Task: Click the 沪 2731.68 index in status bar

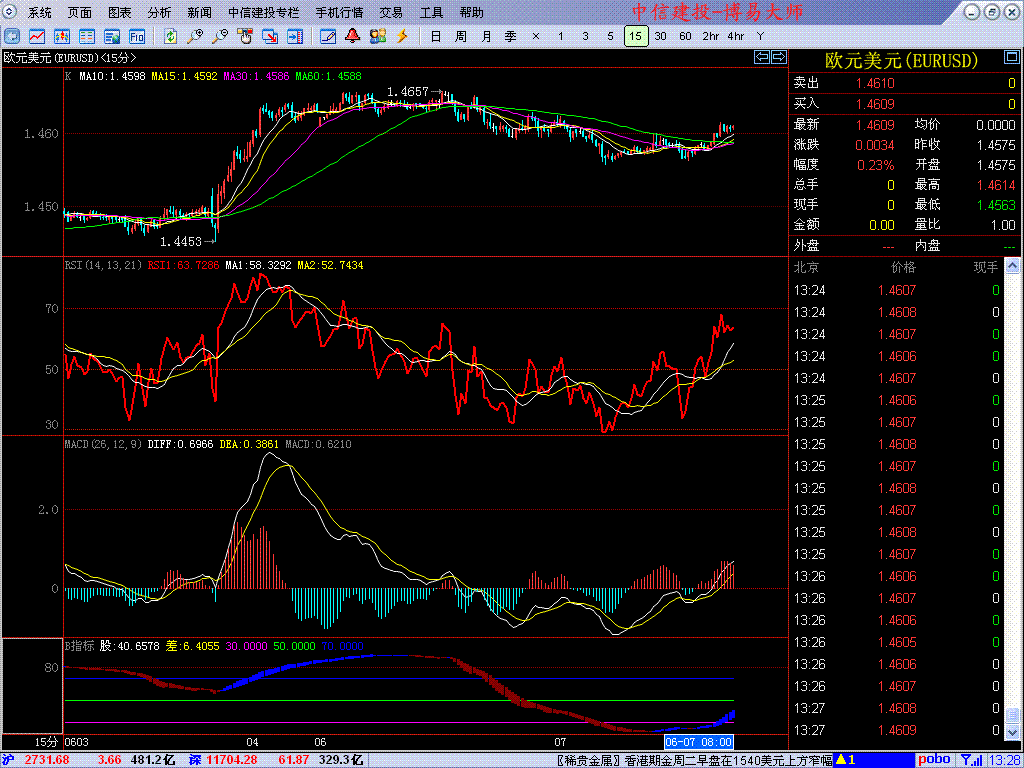Action: click(x=37, y=760)
